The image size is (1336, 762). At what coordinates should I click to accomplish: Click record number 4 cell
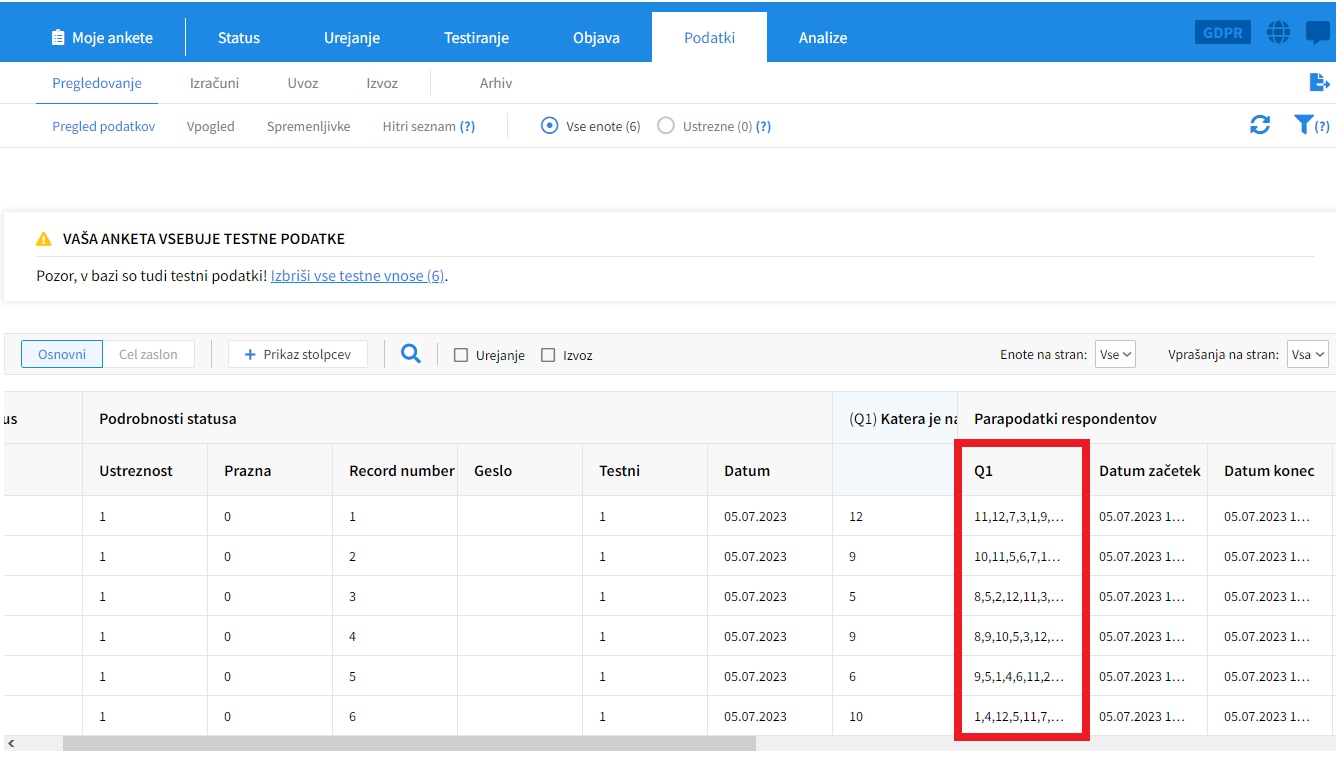(395, 636)
